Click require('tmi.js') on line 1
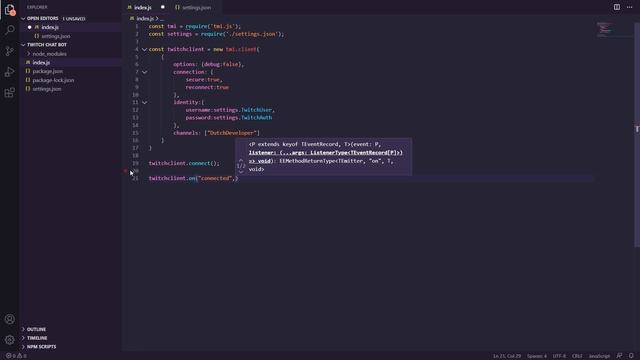The image size is (640, 360). point(211,27)
